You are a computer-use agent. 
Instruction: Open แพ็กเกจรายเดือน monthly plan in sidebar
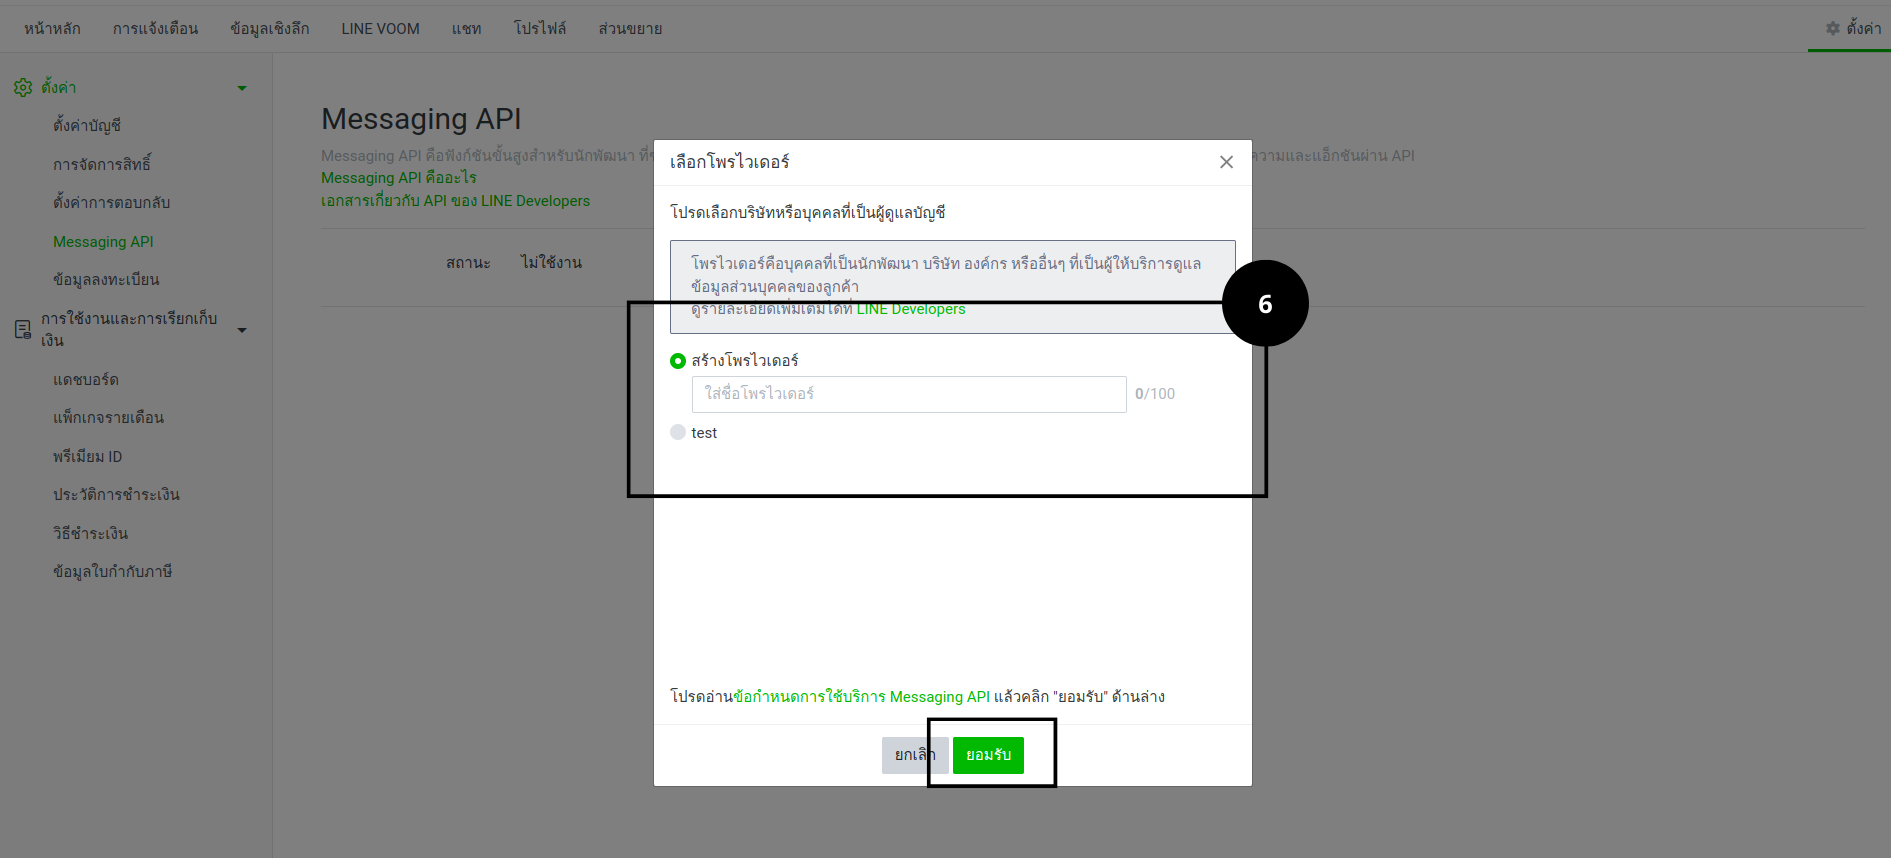coord(108,418)
